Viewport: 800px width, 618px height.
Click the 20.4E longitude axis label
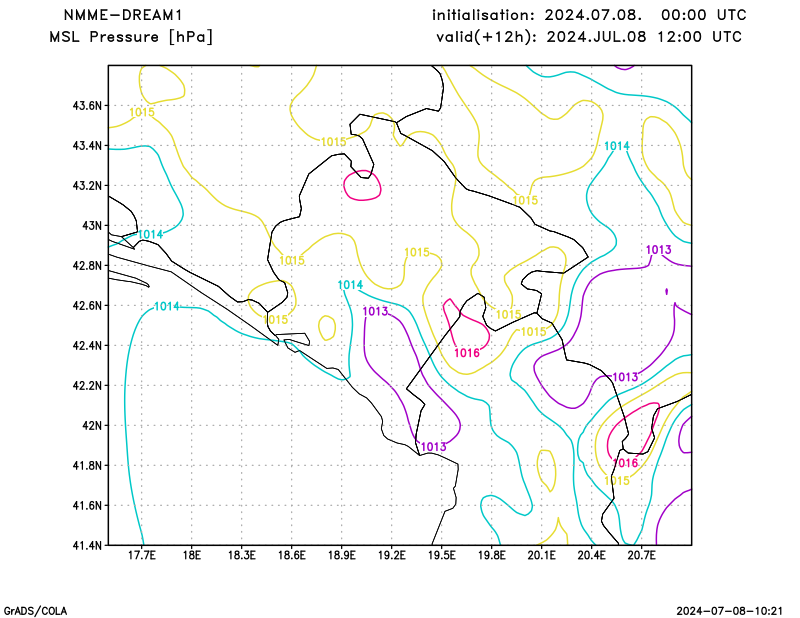pyautogui.click(x=592, y=555)
